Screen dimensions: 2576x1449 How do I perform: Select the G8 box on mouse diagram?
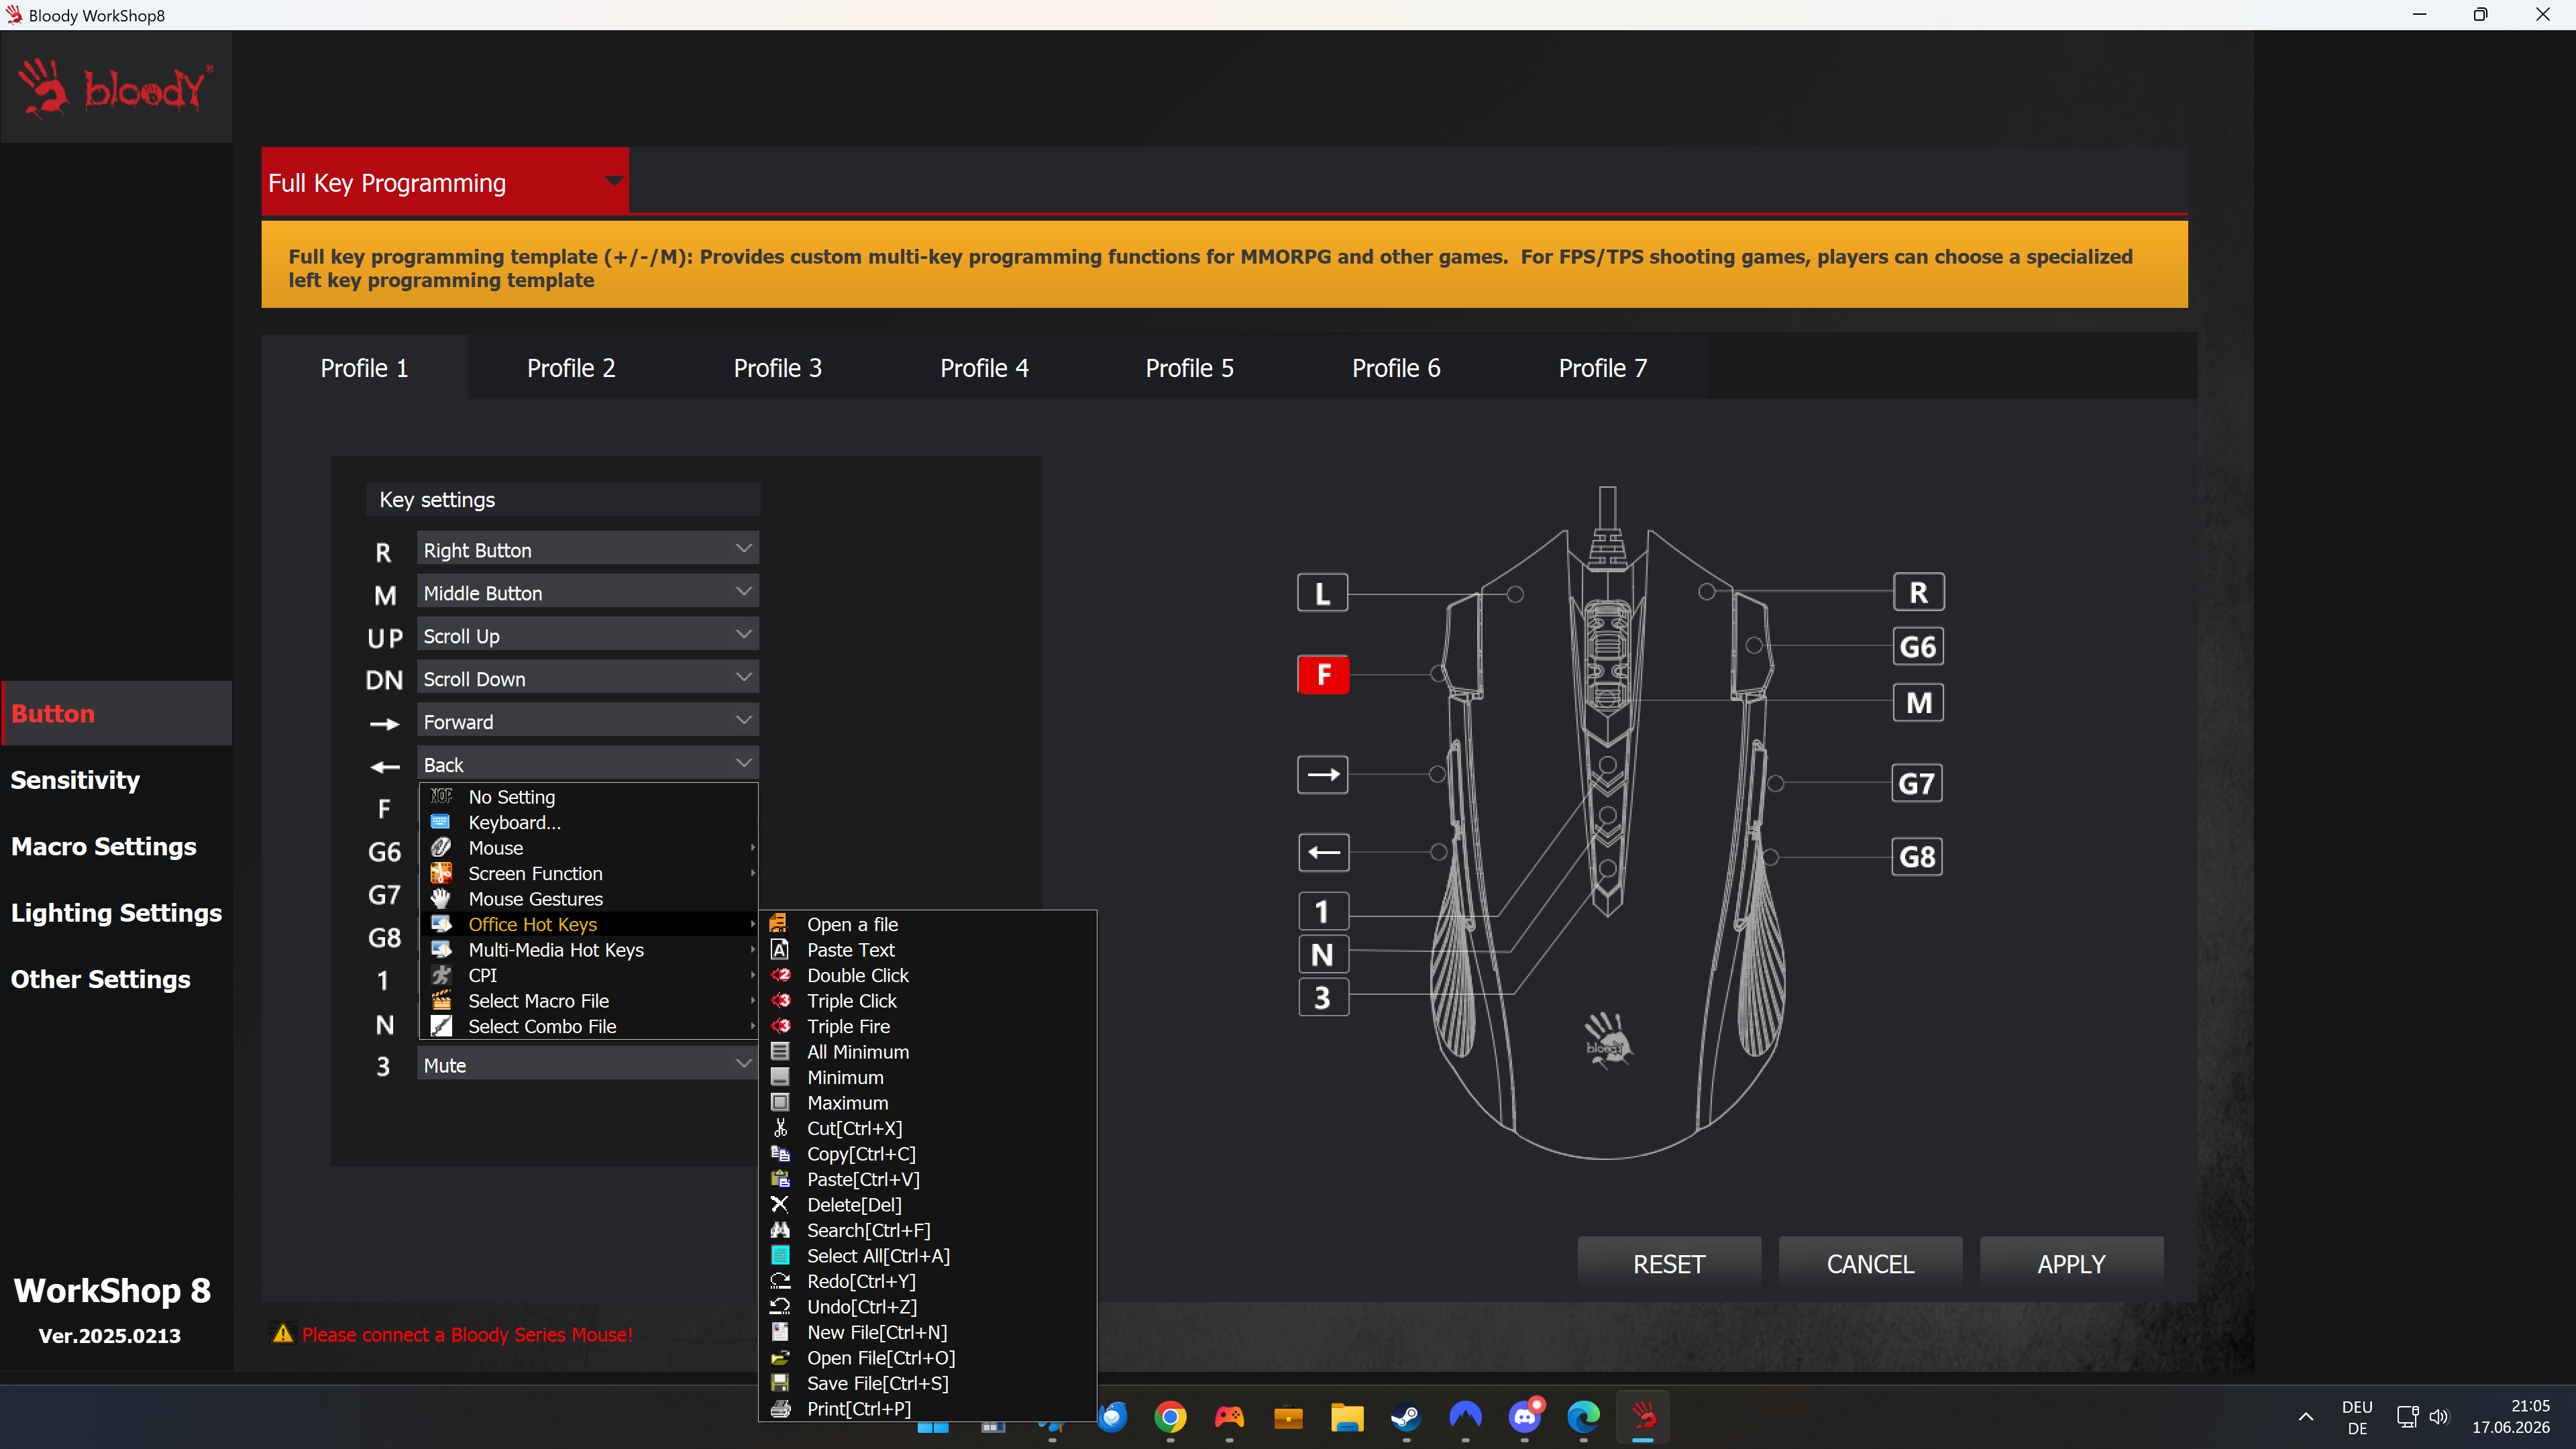click(x=1916, y=856)
